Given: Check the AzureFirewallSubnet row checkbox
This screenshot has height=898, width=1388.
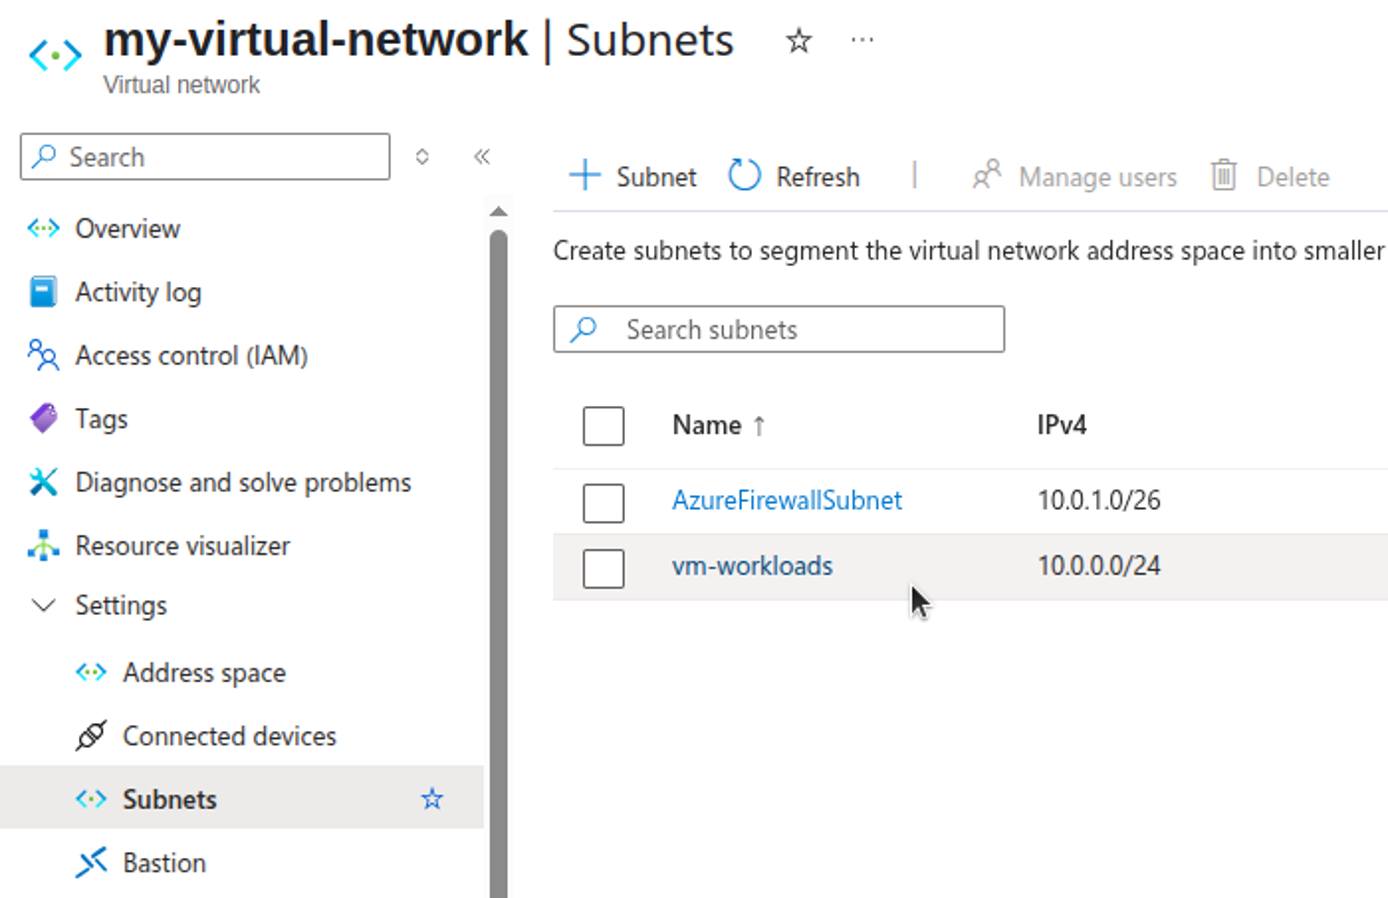Looking at the screenshot, I should pos(602,502).
